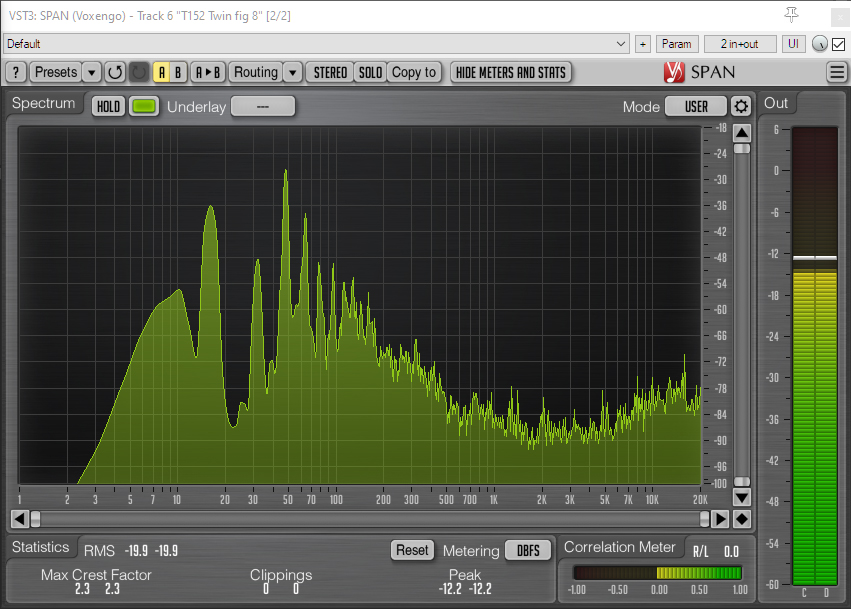Screen dimensions: 851x609
Task: Copy state A to B
Action: [208, 72]
